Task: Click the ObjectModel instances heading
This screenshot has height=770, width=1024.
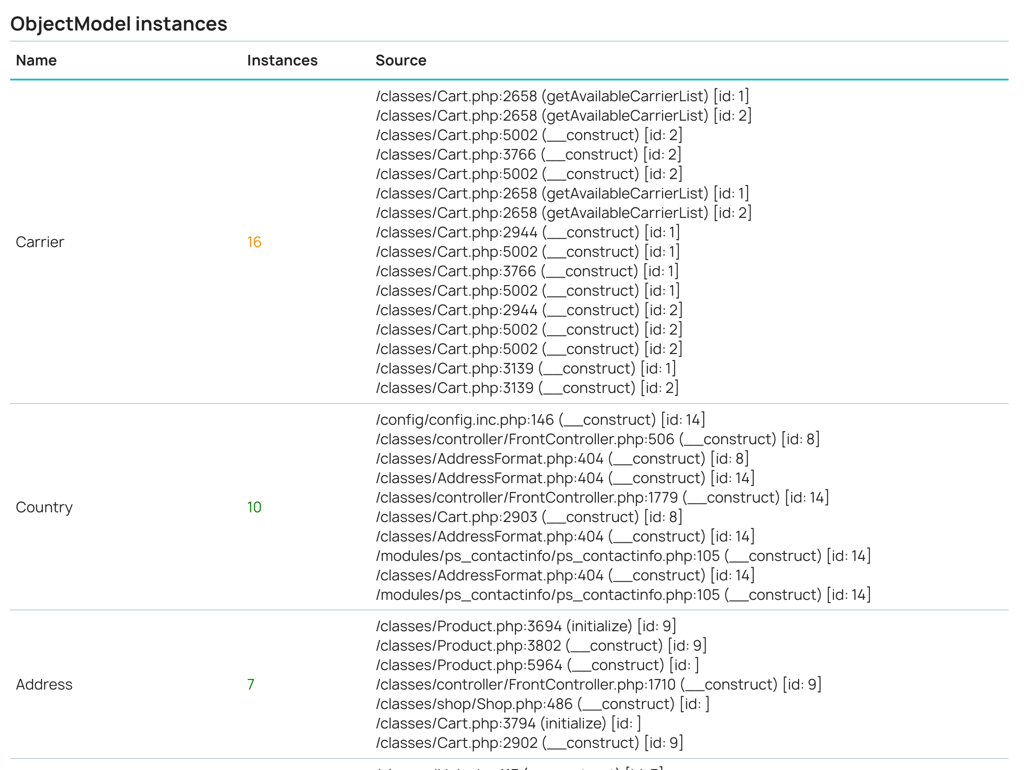Action: pyautogui.click(x=118, y=23)
